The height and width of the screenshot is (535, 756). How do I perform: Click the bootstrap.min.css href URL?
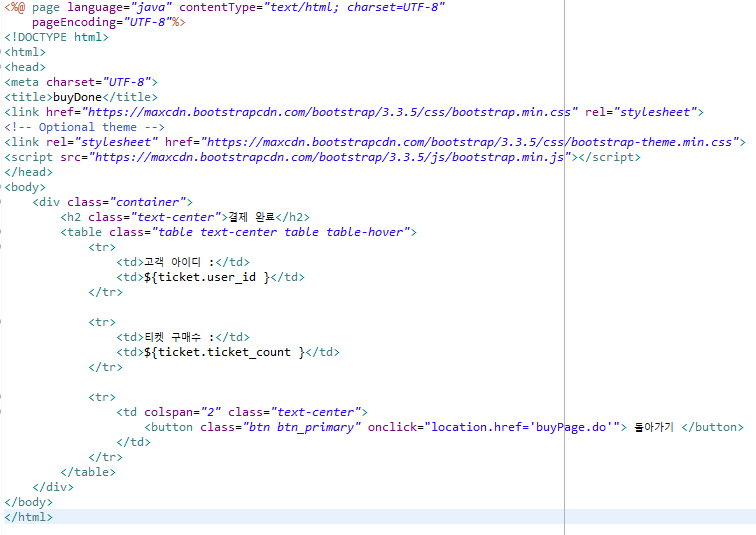pyautogui.click(x=330, y=112)
